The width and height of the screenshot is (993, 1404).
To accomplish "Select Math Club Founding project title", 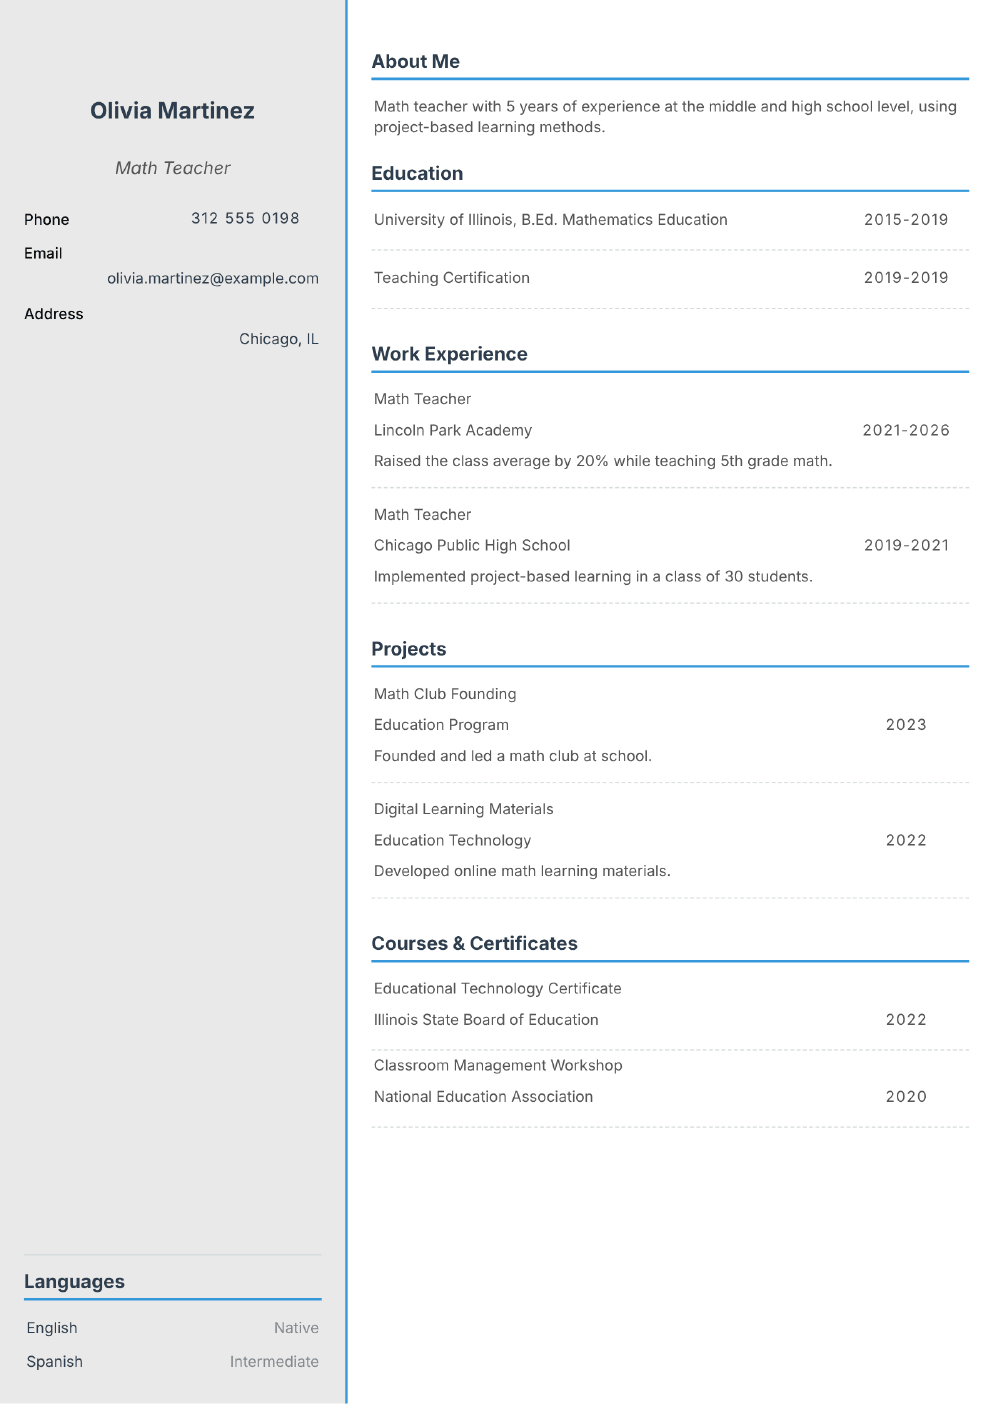I will [445, 694].
